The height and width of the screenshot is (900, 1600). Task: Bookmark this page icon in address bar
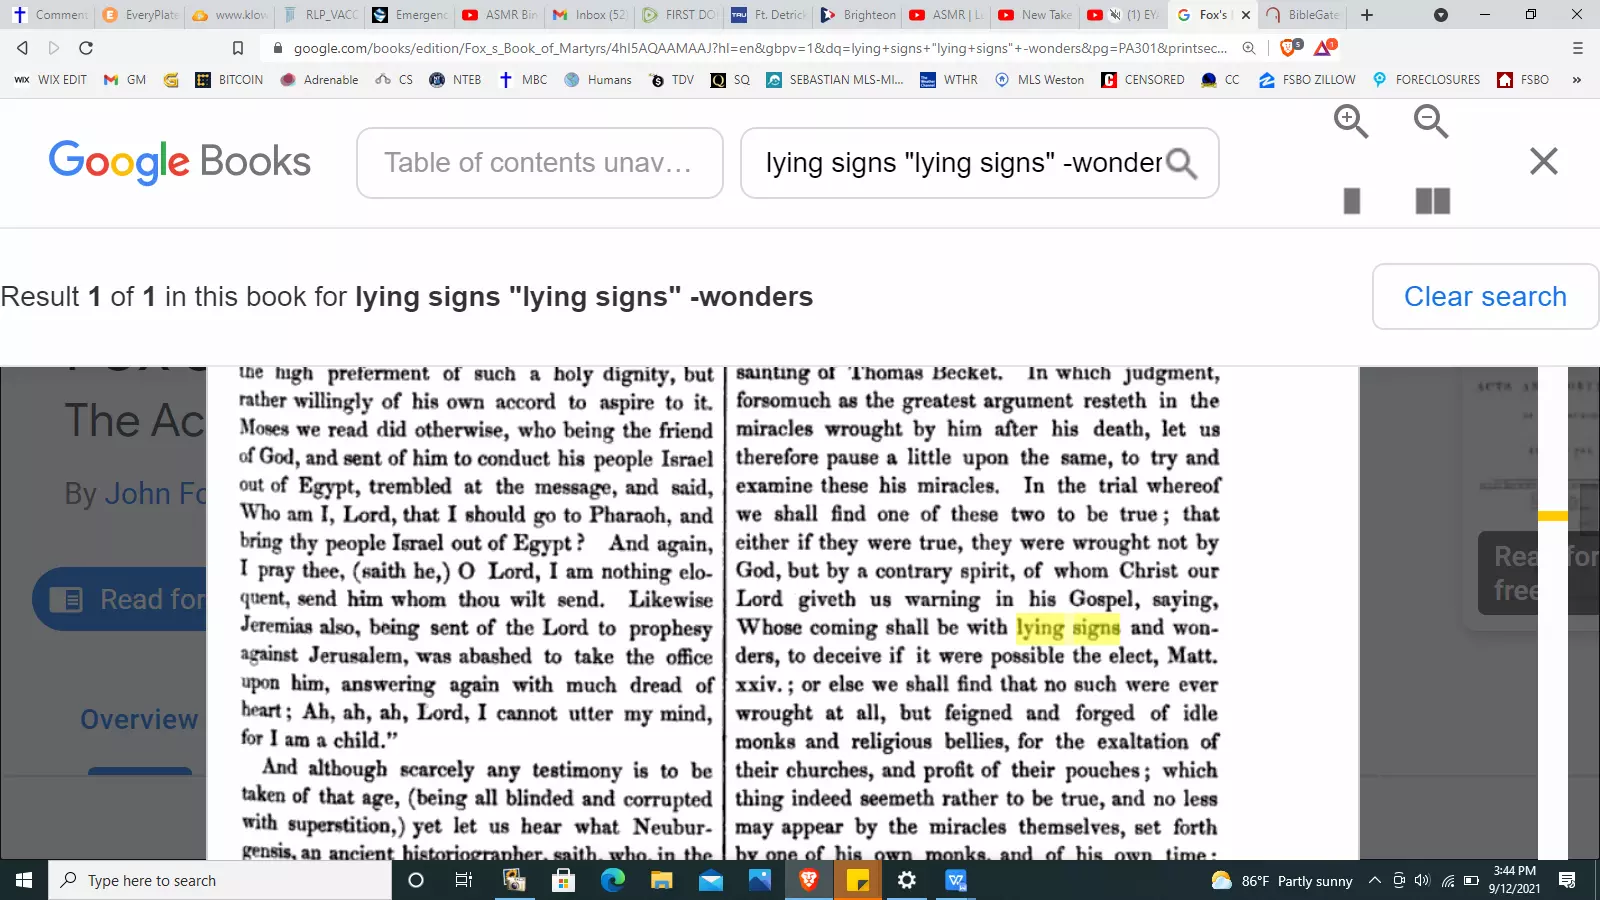pyautogui.click(x=238, y=48)
